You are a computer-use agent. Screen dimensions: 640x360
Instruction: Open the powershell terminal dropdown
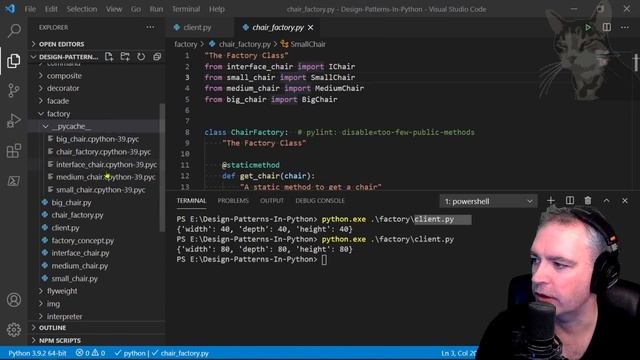coord(489,201)
